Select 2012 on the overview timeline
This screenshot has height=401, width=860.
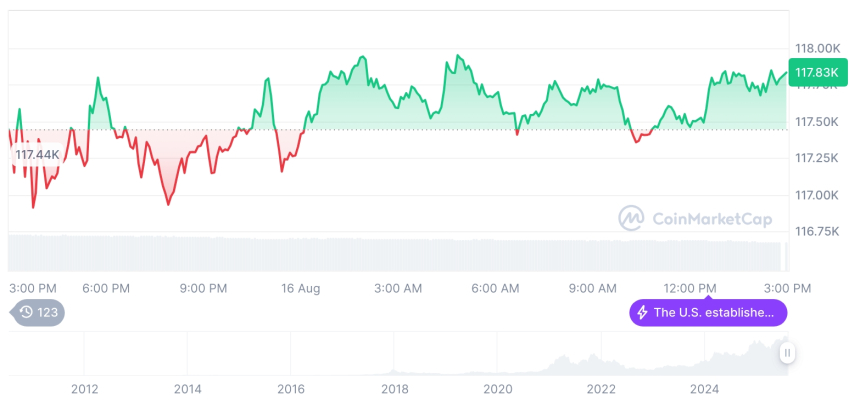pos(84,388)
